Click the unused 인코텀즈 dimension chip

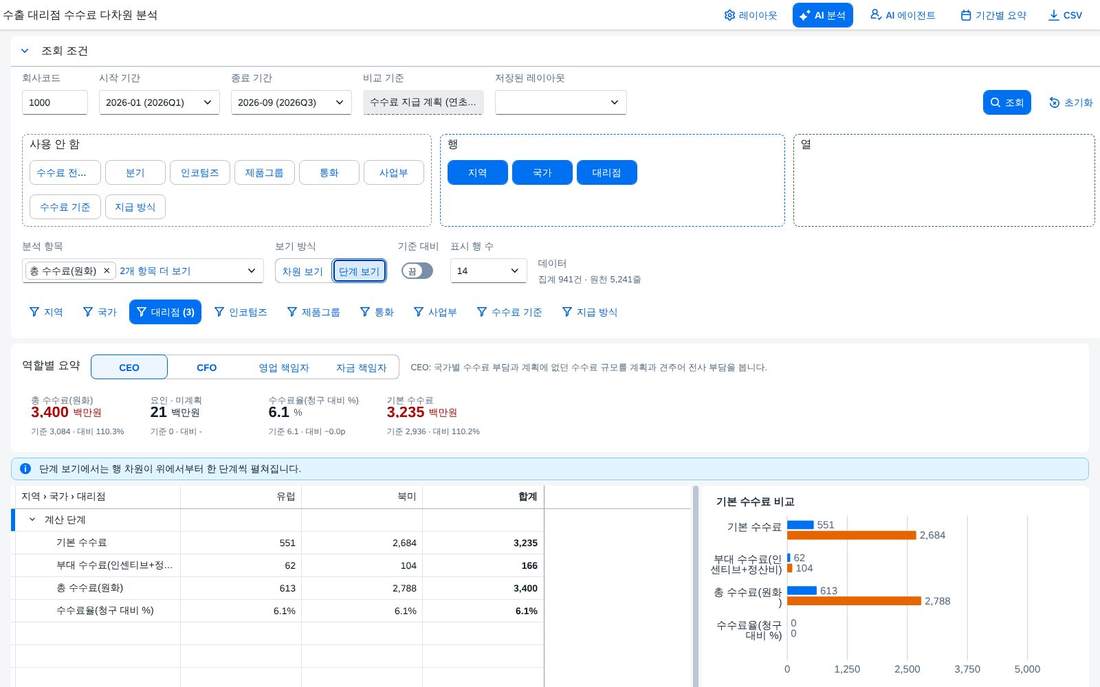(x=200, y=173)
